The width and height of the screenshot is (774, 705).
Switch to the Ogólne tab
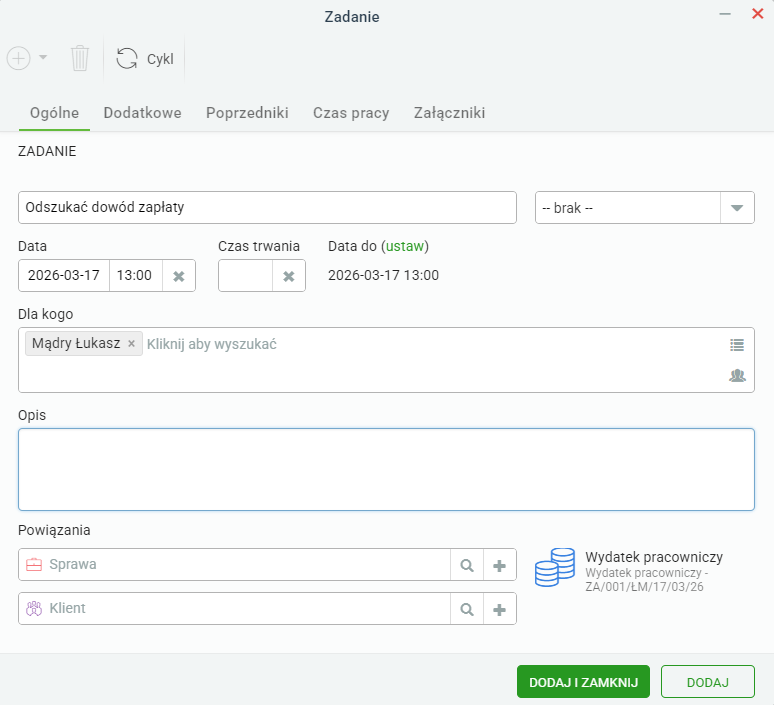(54, 113)
